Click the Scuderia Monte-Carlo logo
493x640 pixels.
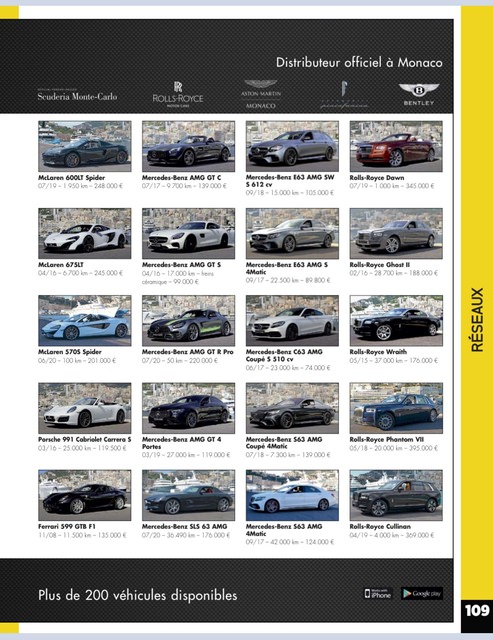(77, 96)
